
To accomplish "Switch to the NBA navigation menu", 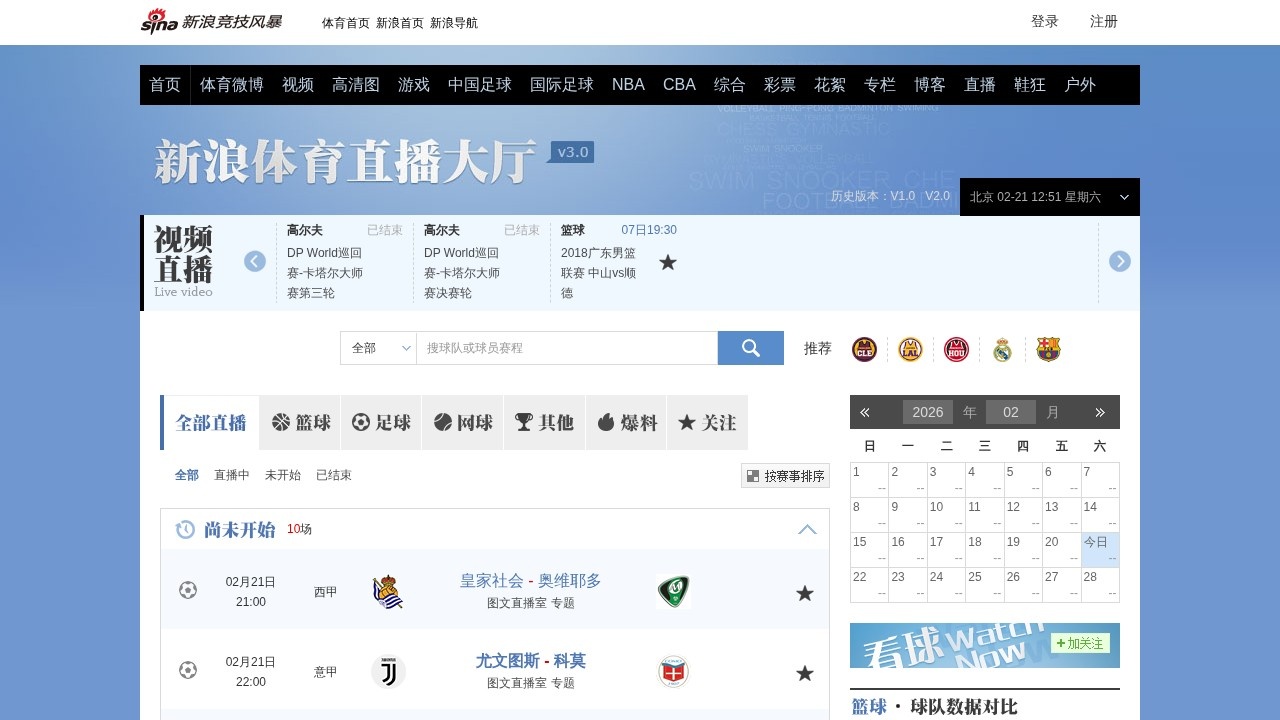I will (x=628, y=85).
